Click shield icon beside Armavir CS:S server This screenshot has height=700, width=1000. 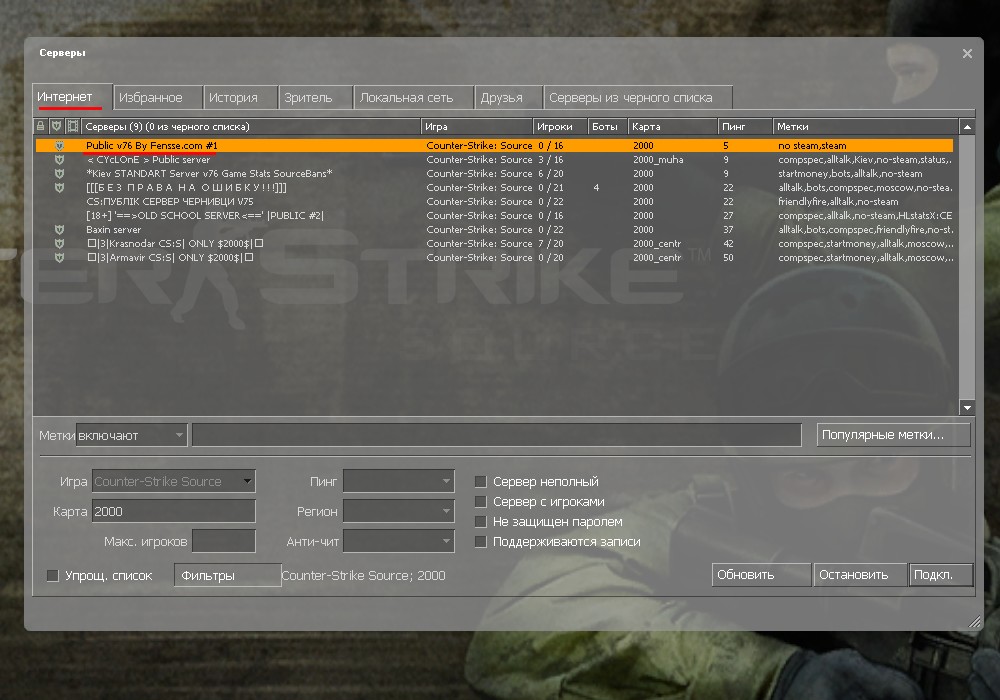59,258
